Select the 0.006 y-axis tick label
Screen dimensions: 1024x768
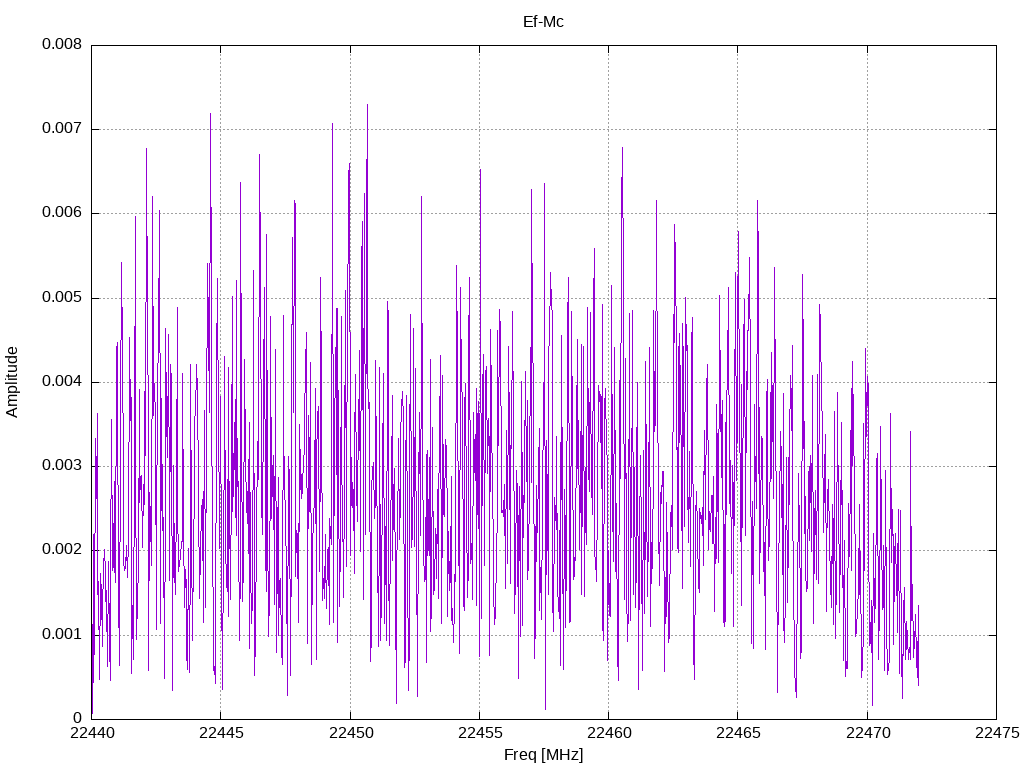point(62,213)
